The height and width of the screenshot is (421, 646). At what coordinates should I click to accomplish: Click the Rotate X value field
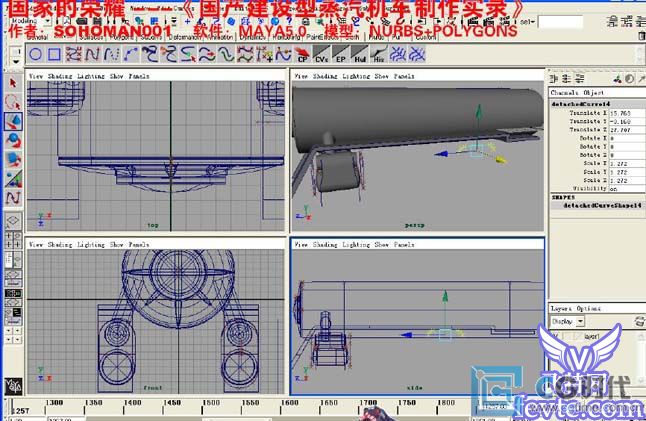point(627,138)
